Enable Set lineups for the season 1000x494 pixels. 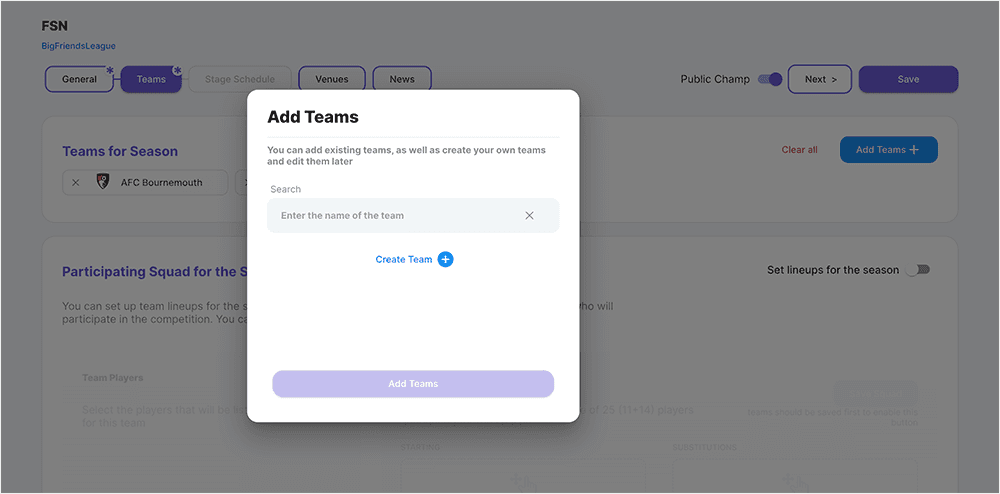pyautogui.click(x=917, y=270)
